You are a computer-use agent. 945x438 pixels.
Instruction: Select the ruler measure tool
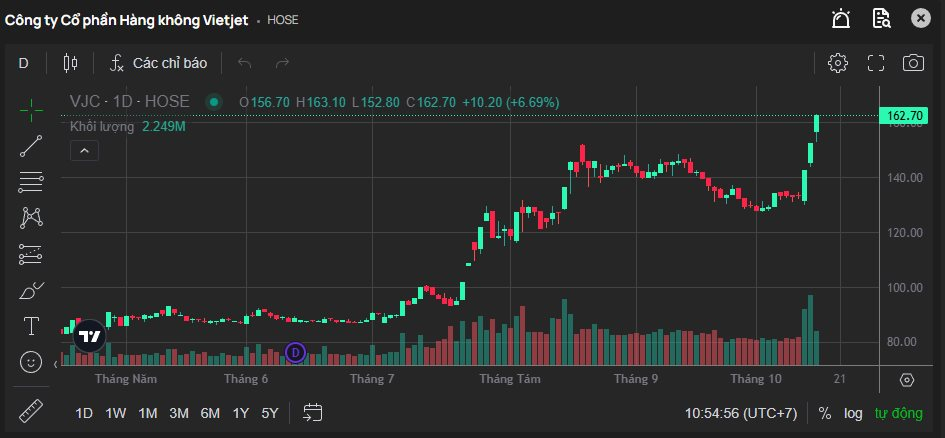click(31, 411)
